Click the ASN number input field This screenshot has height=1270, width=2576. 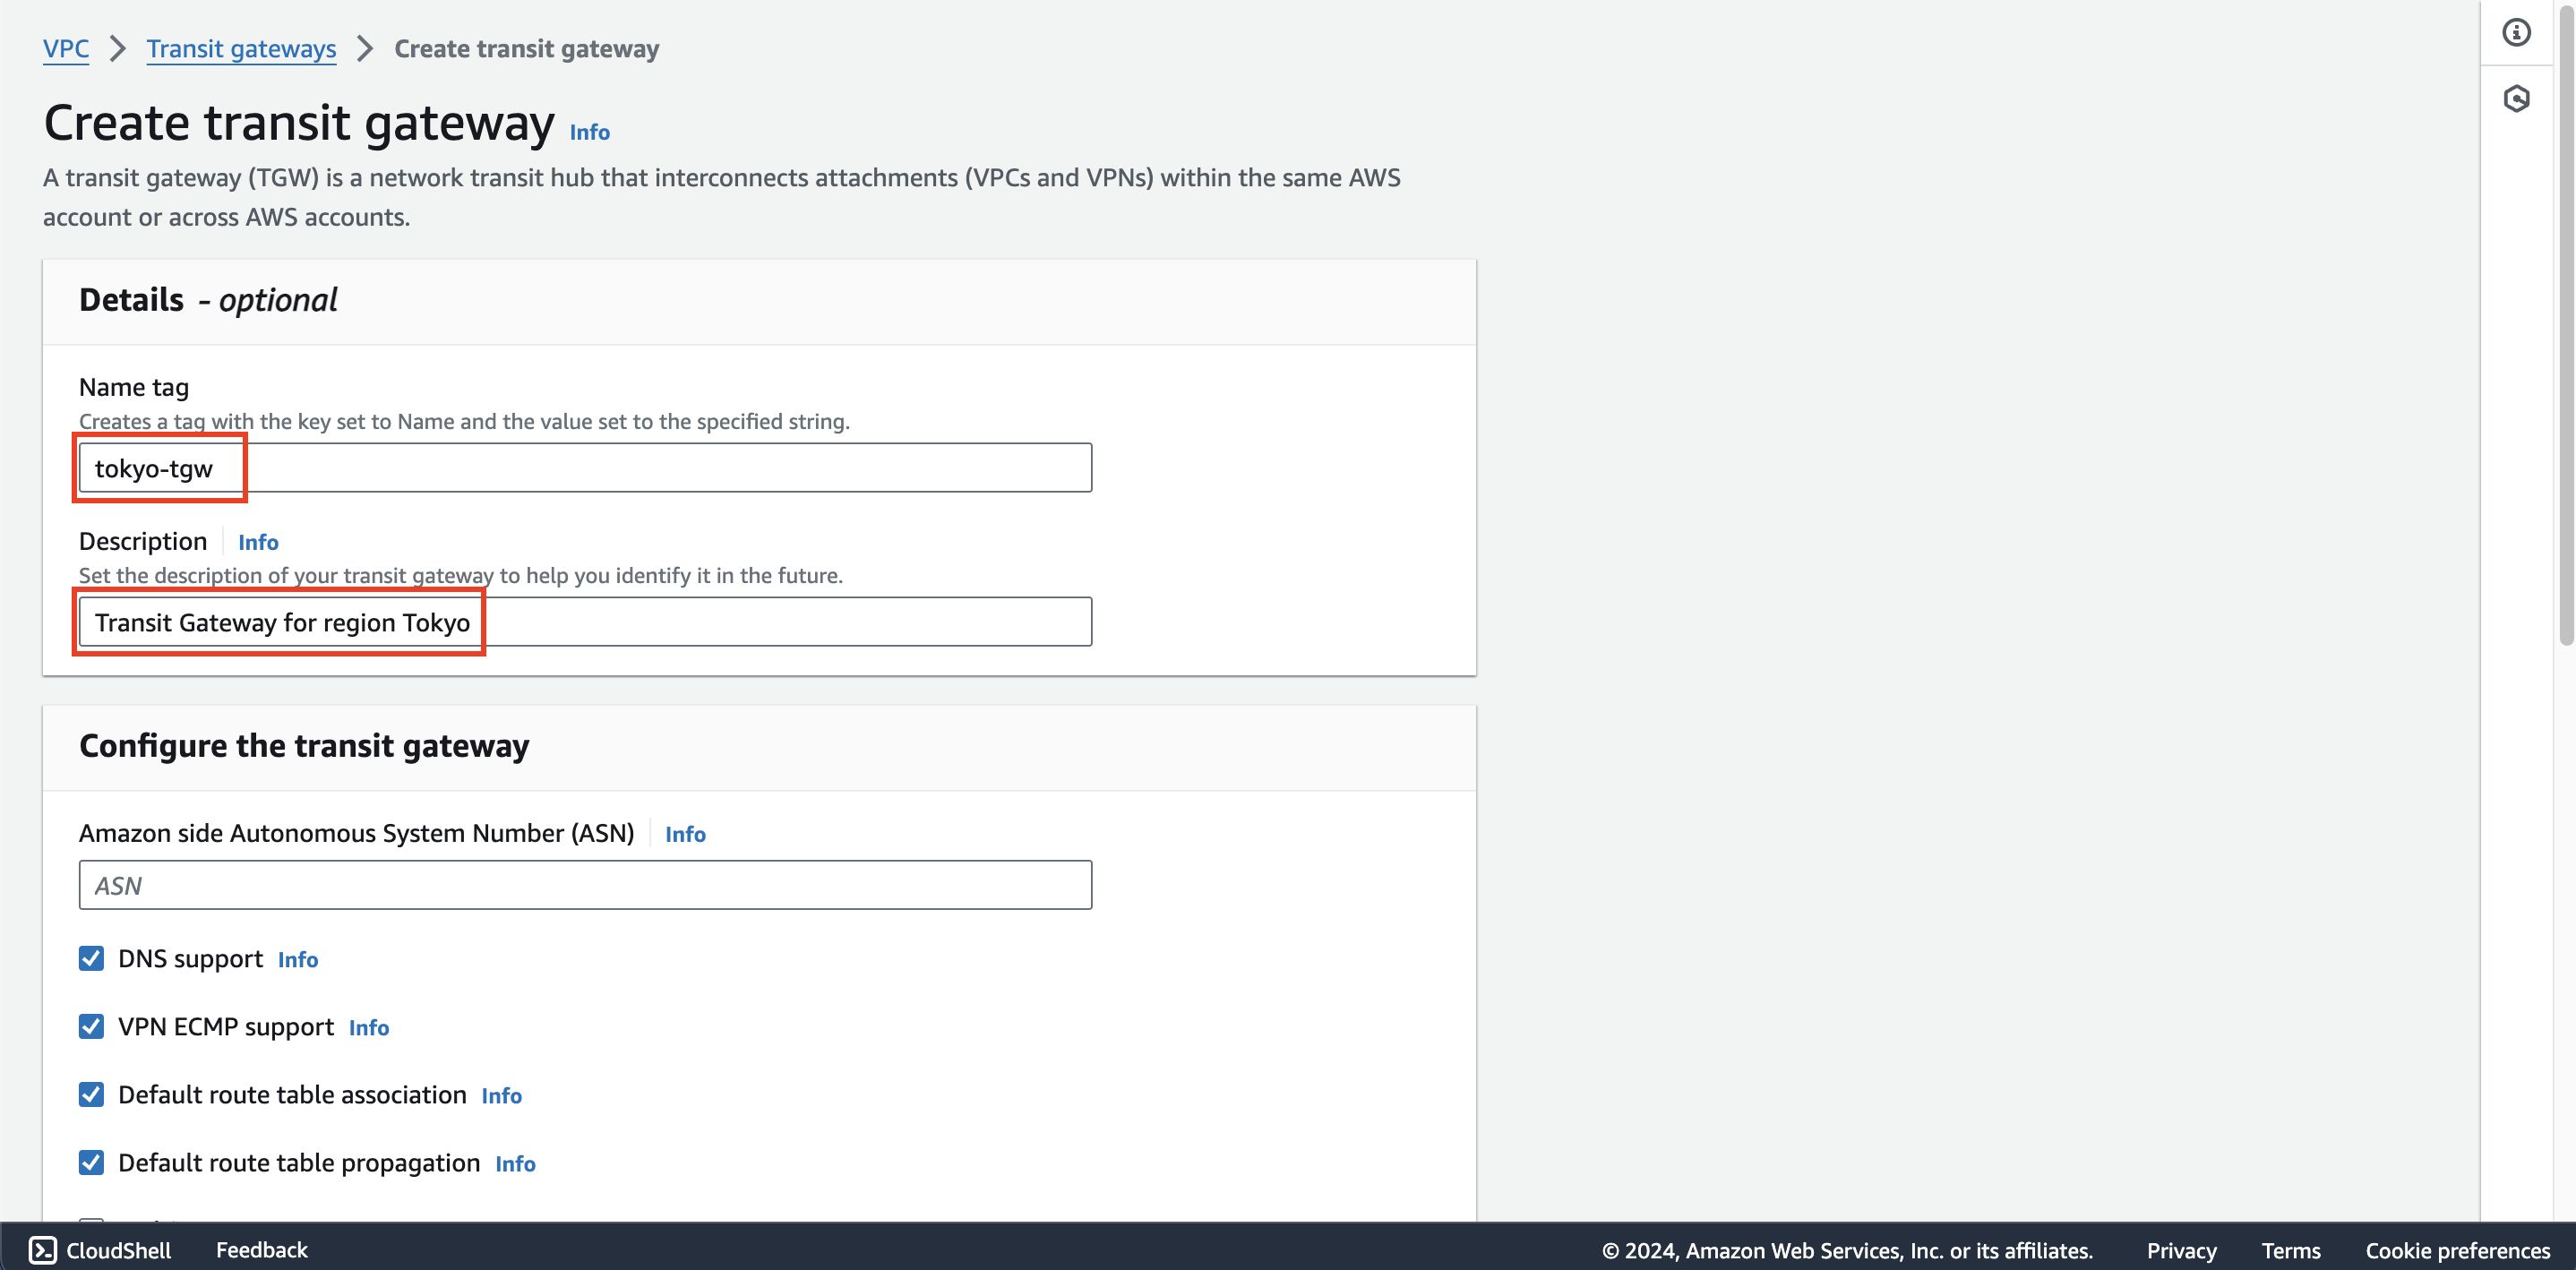585,886
